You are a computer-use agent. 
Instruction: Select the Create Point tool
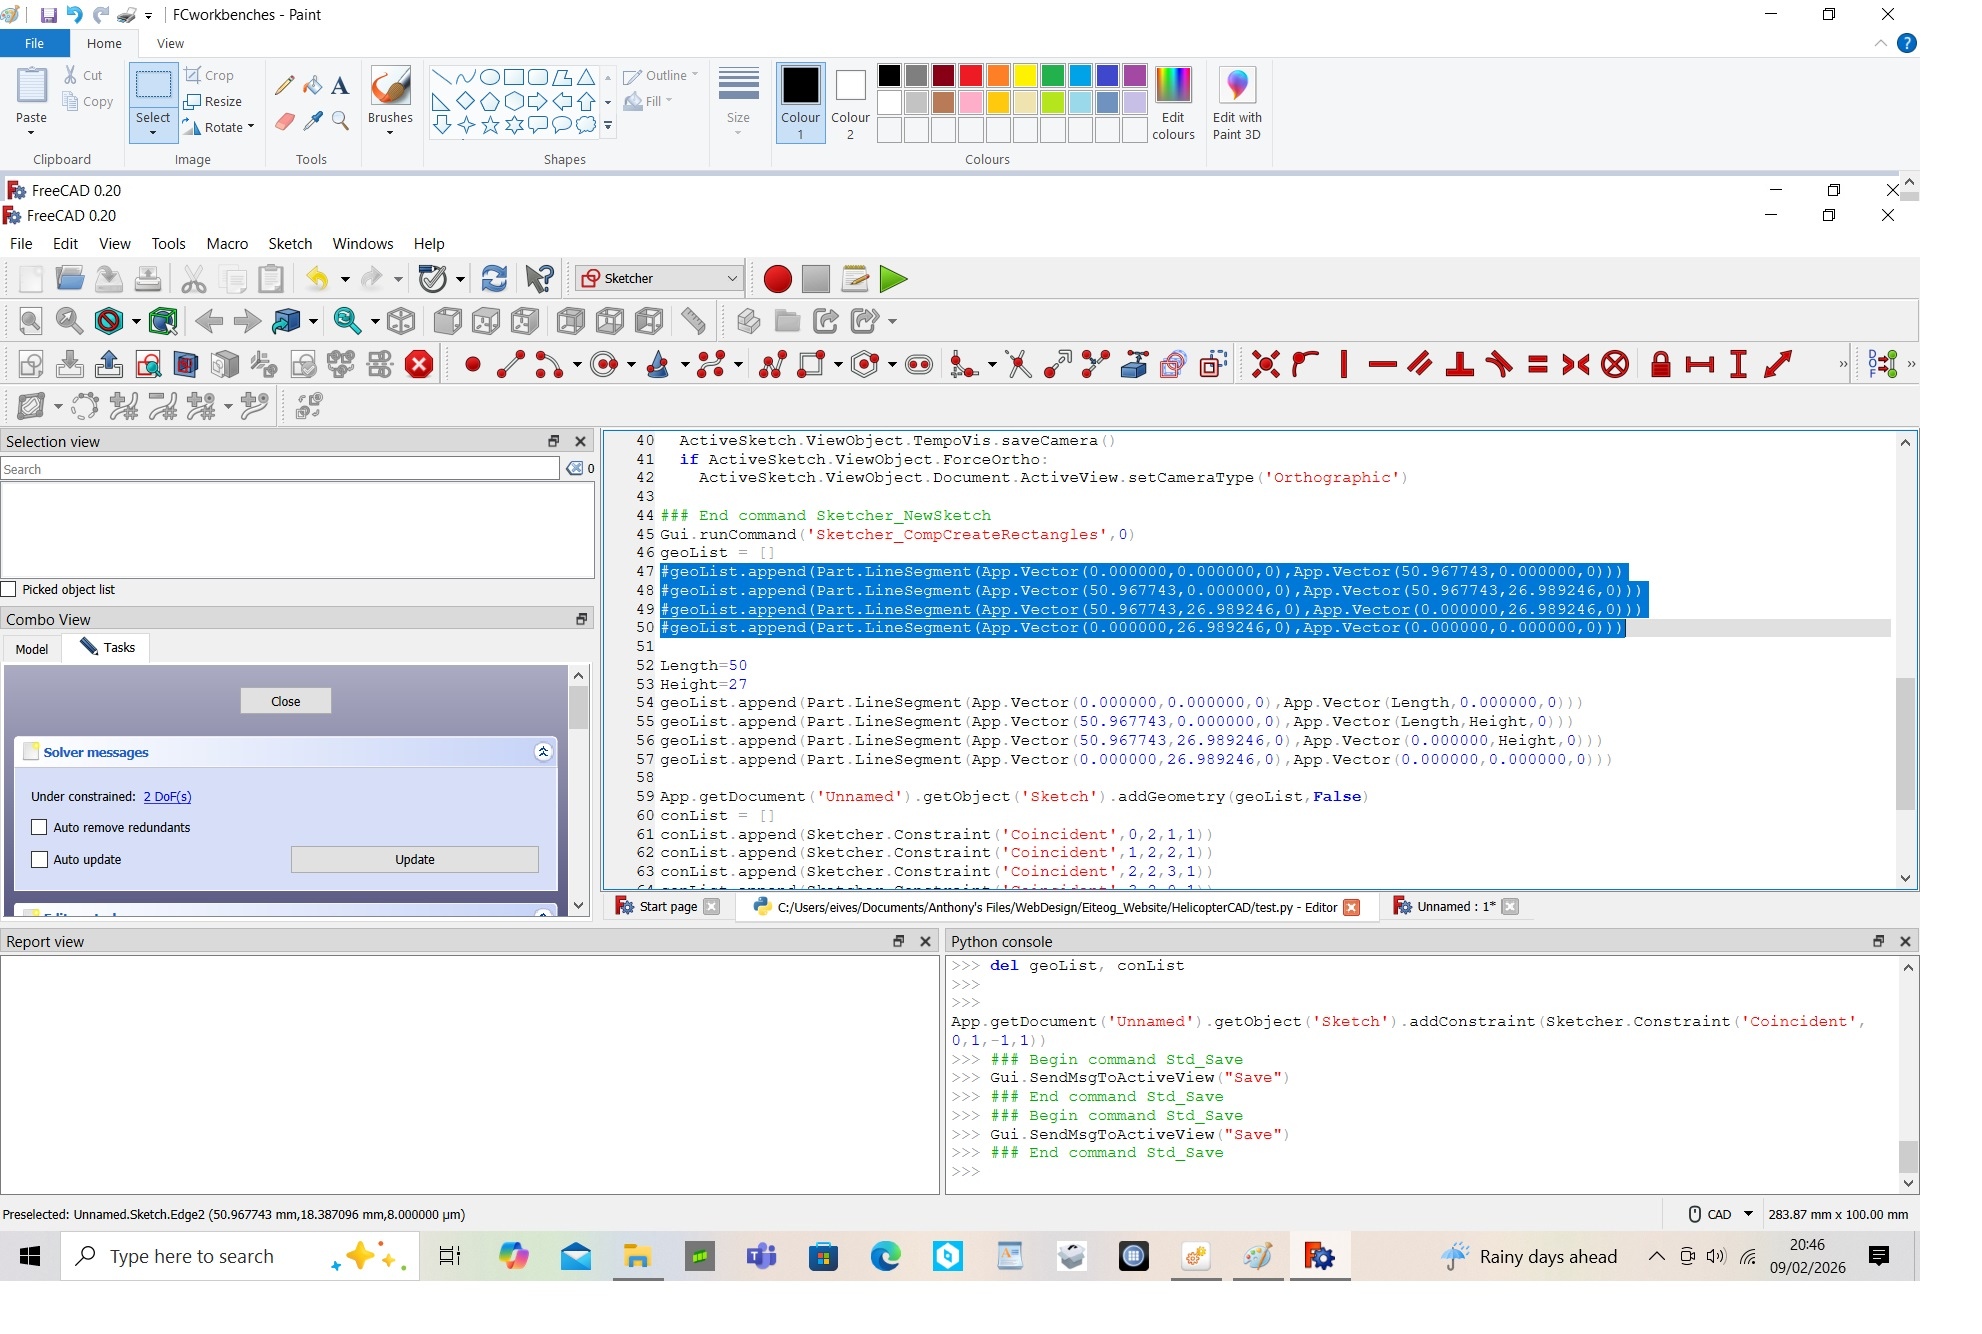(472, 364)
